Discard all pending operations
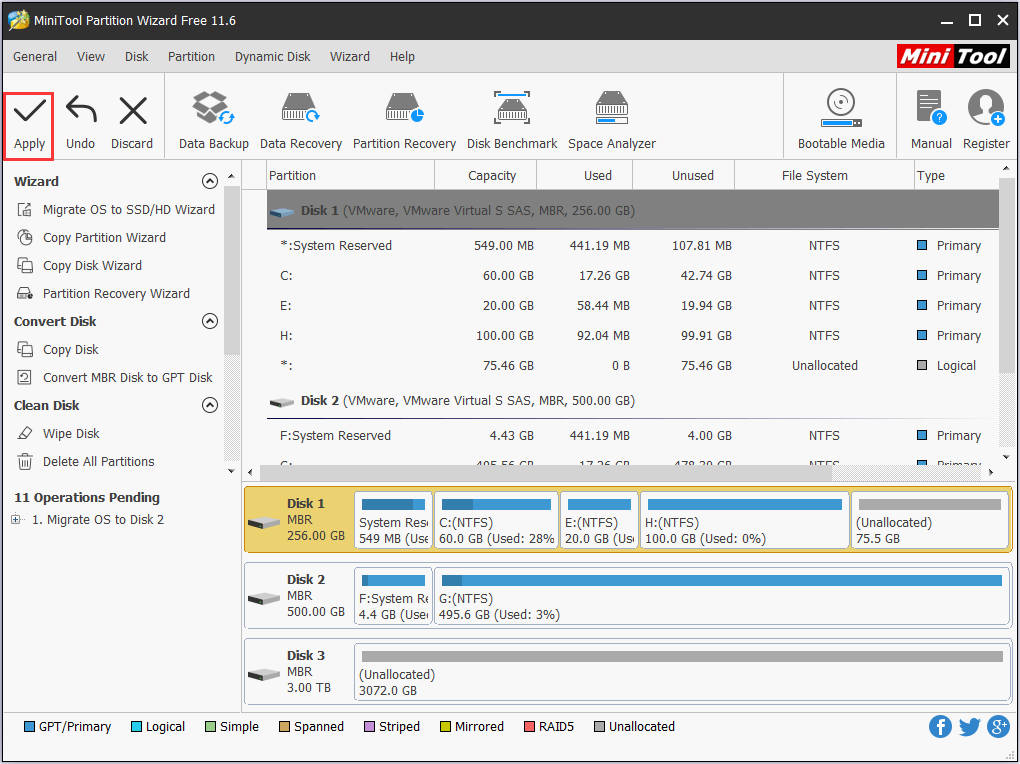This screenshot has height=764, width=1020. [x=132, y=124]
